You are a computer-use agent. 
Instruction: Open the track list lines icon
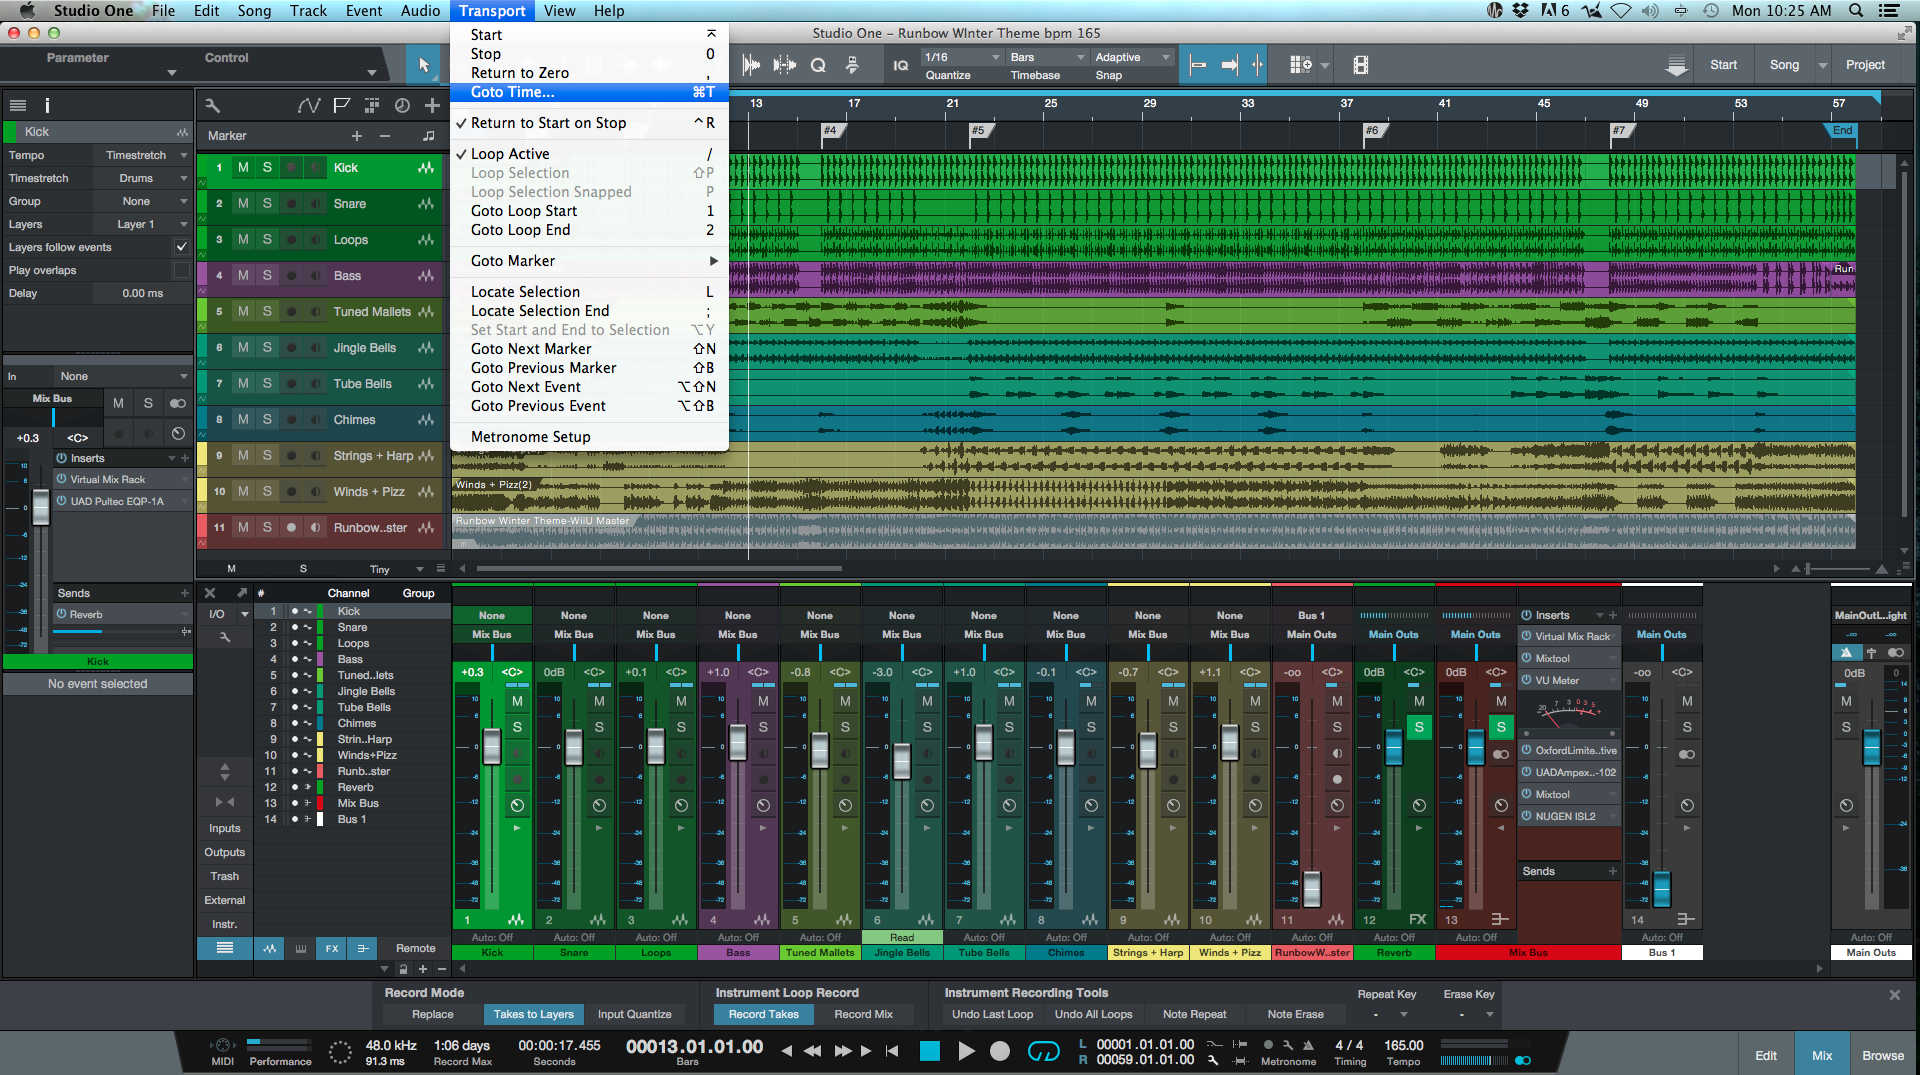click(x=17, y=105)
